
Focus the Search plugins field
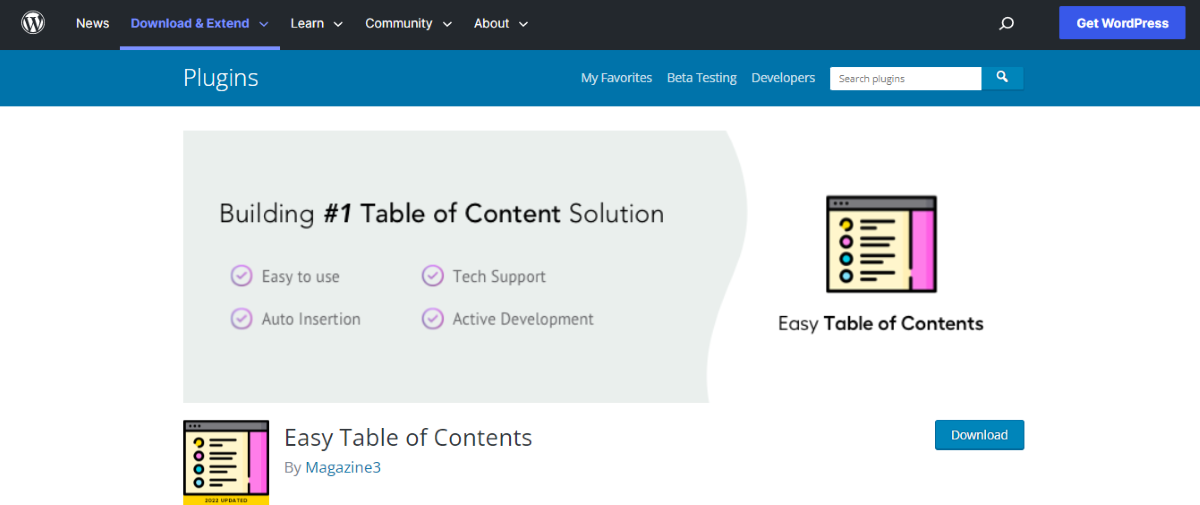(x=906, y=78)
